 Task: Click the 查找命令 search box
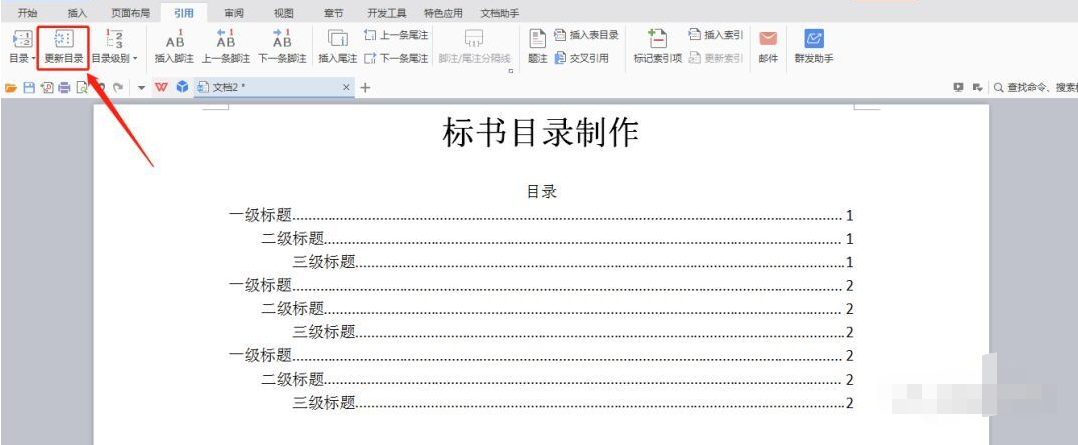[1035, 88]
